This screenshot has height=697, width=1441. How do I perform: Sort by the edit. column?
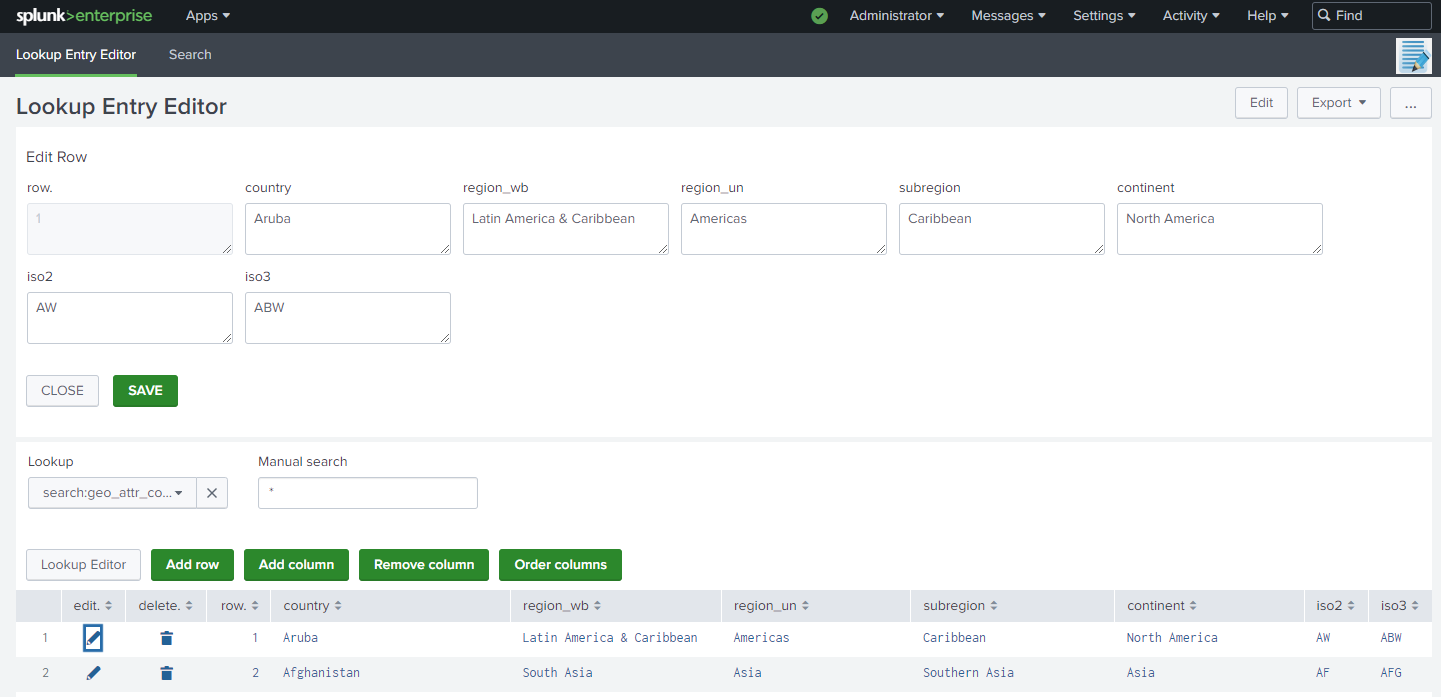[x=93, y=606]
